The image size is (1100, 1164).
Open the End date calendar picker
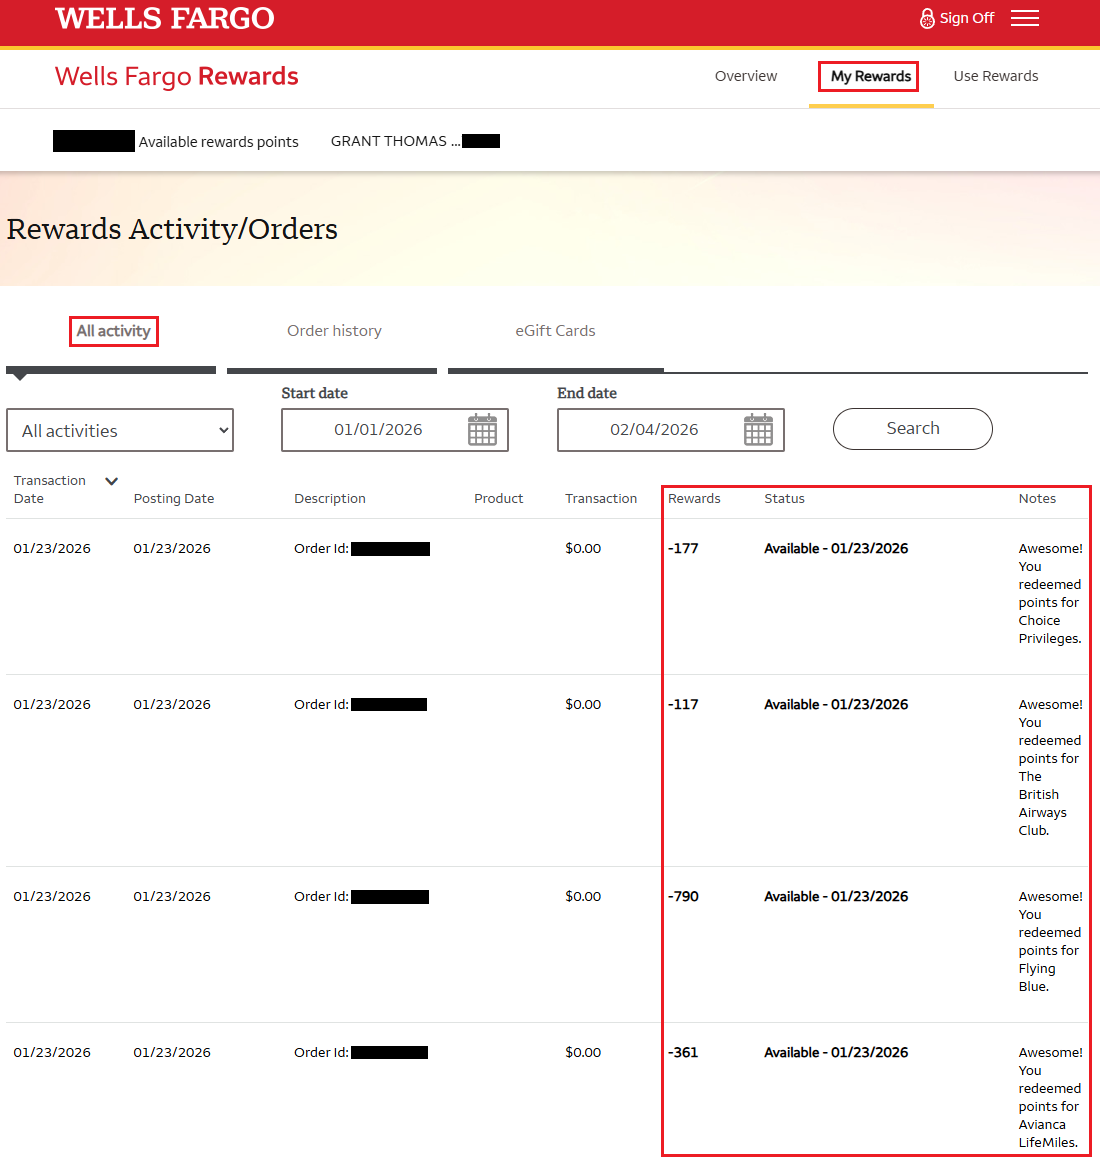click(758, 430)
